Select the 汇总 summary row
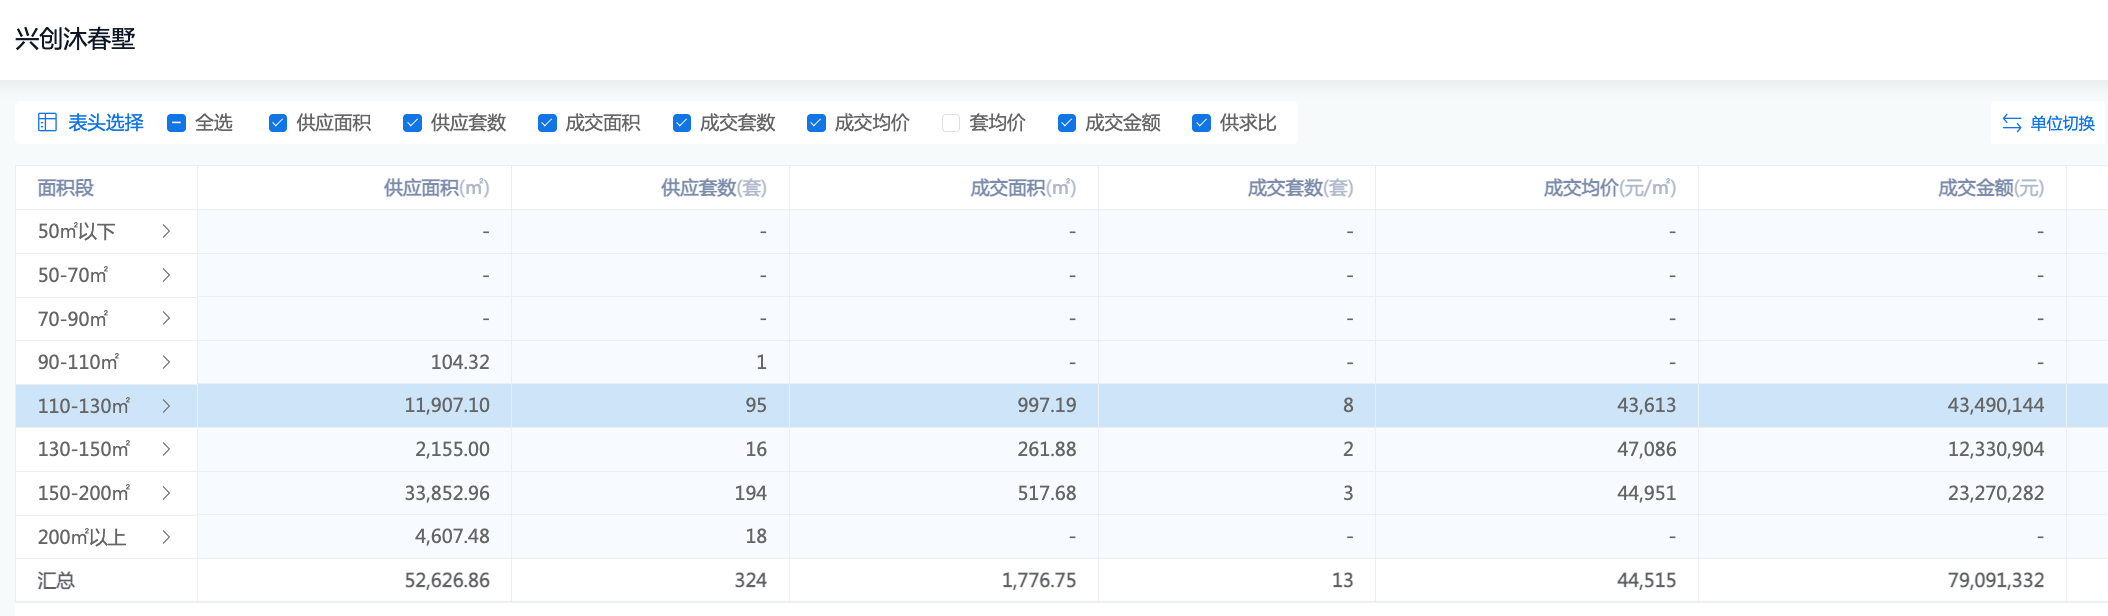2108x616 pixels. click(57, 581)
